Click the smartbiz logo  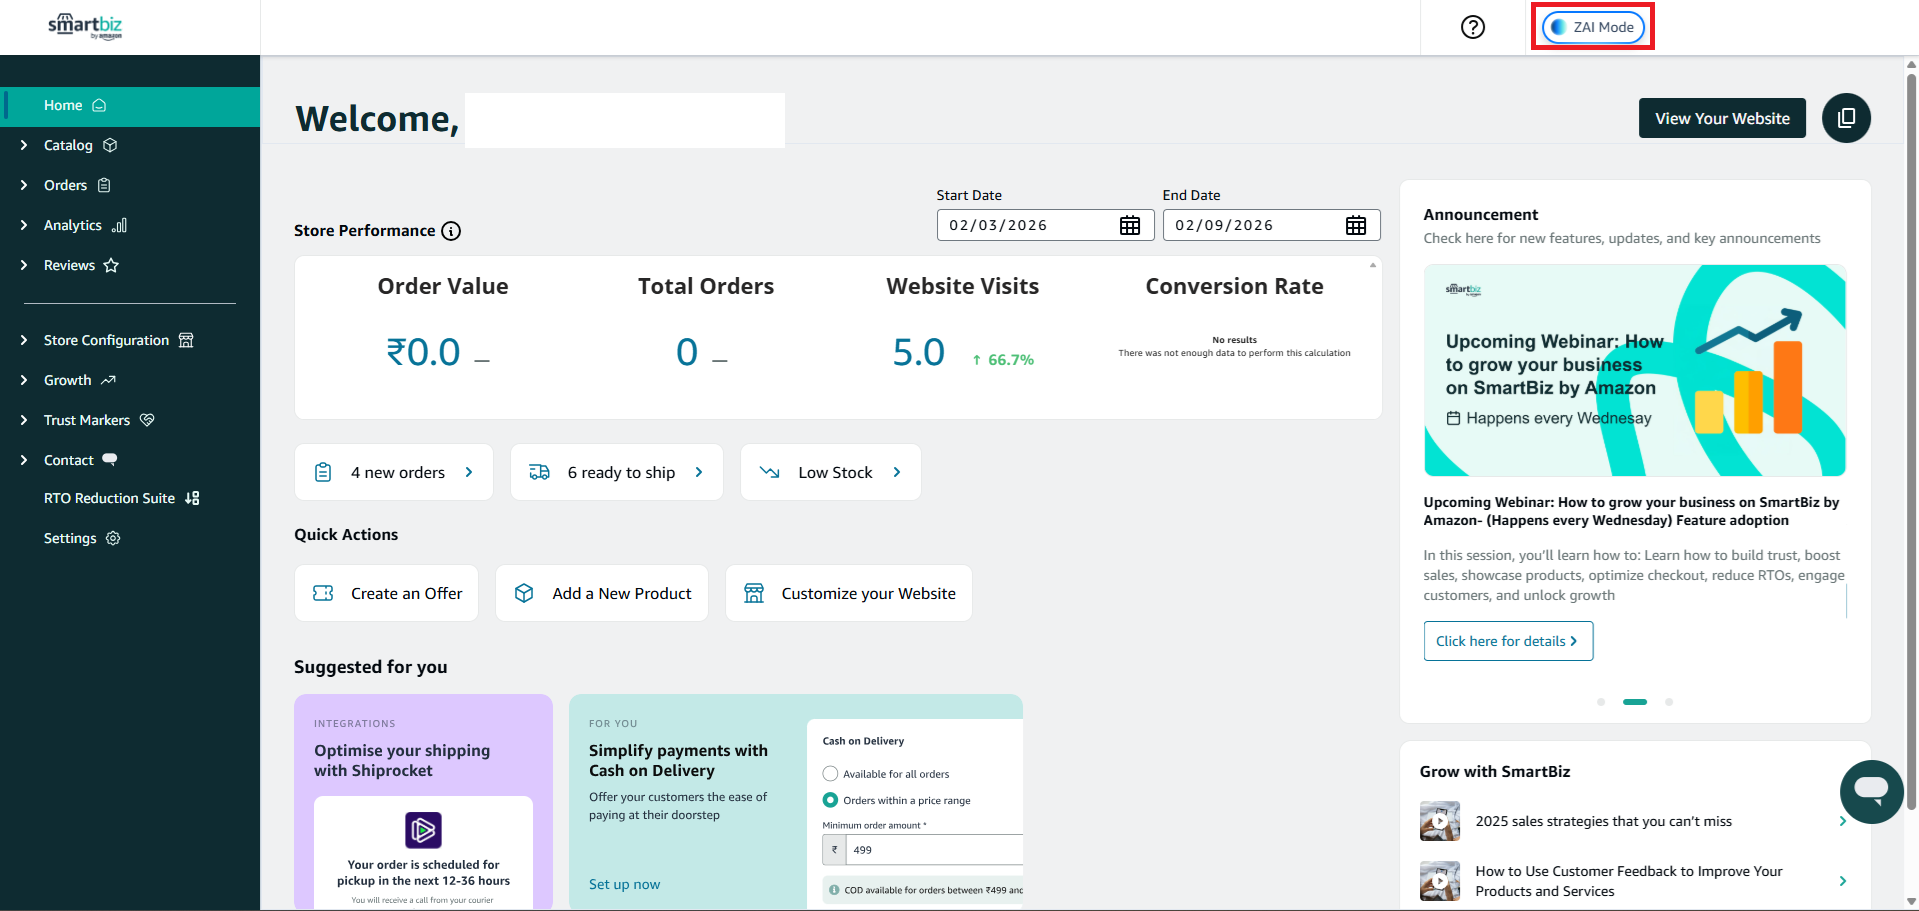click(x=85, y=26)
